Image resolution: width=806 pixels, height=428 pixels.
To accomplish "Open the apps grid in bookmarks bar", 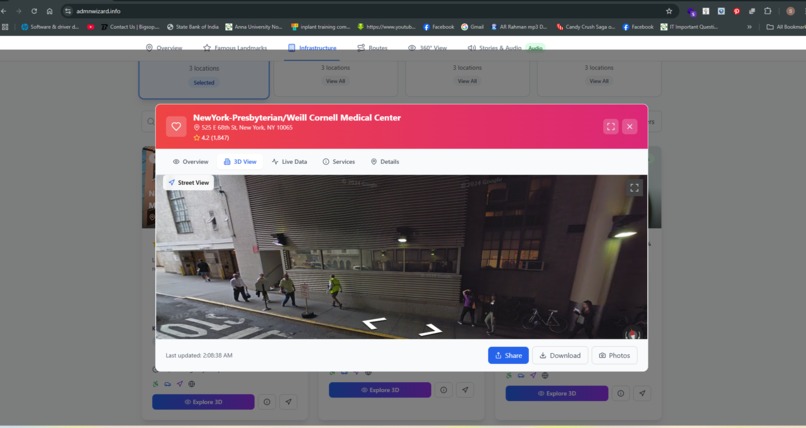I will point(5,27).
